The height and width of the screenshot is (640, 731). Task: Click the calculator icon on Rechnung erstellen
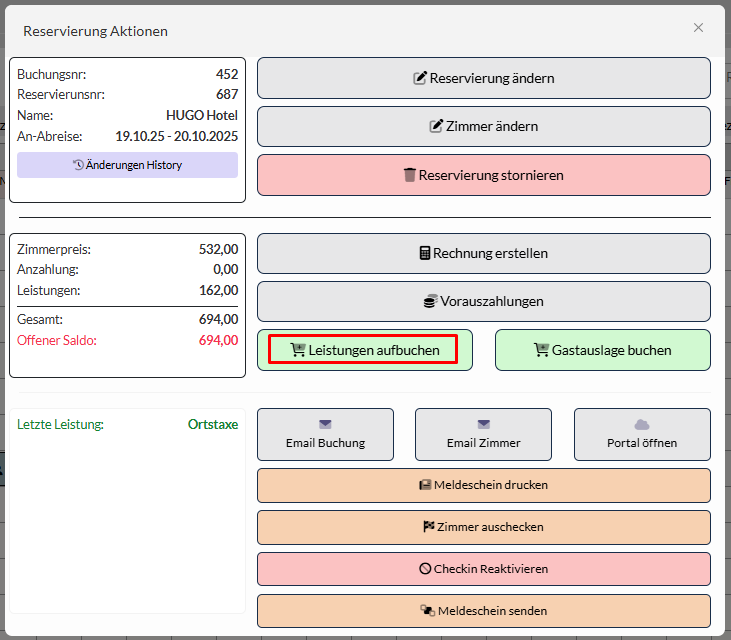(x=425, y=254)
